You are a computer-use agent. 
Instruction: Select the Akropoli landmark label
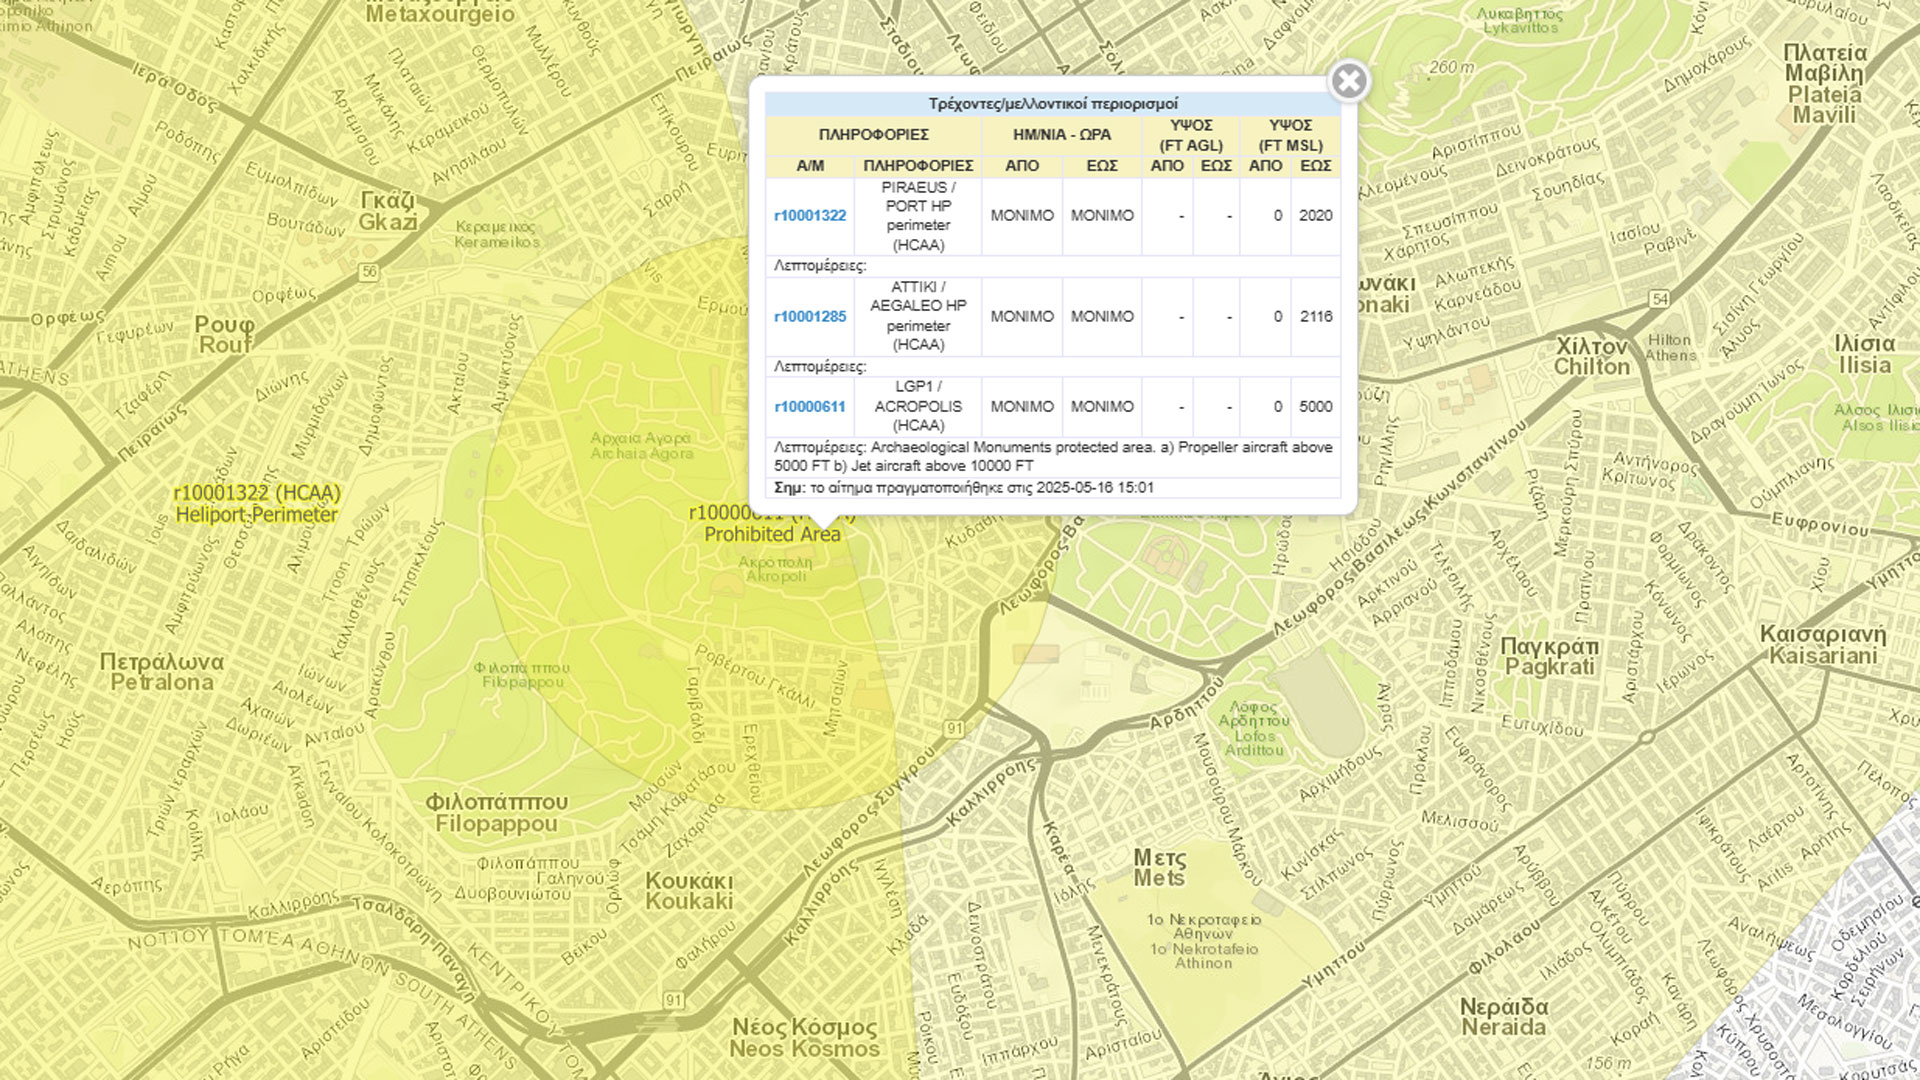(775, 569)
